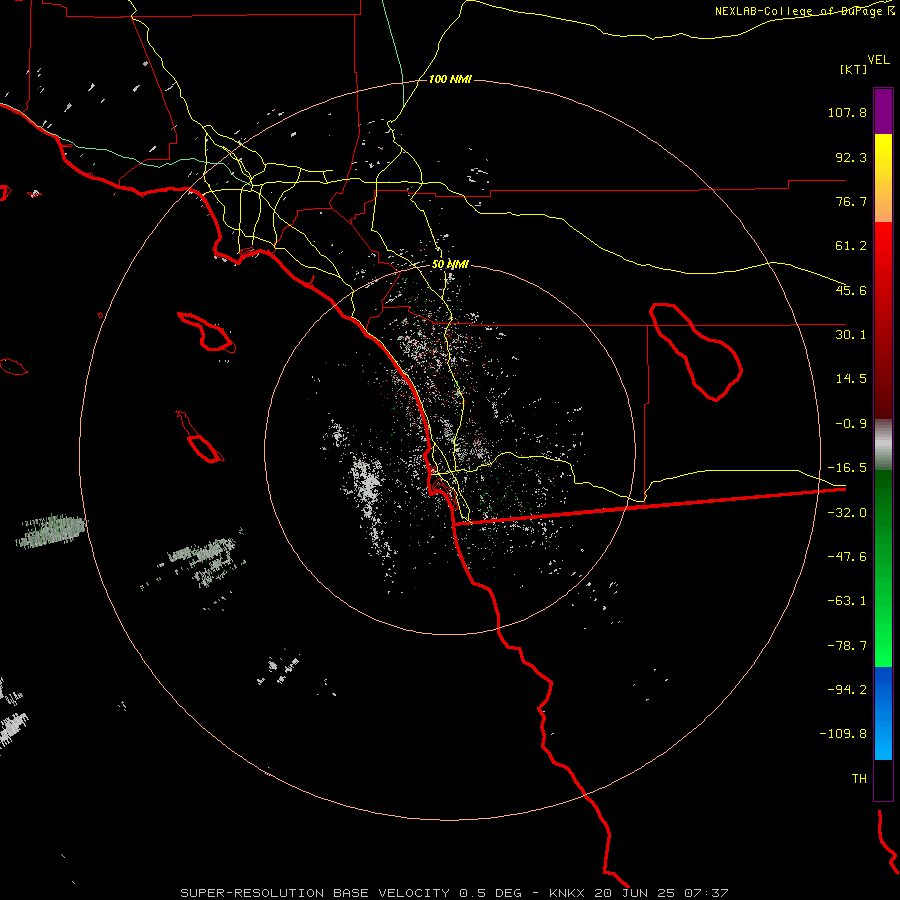Click the 100 NMI range ring label
Viewport: 900px width, 900px height.
(x=450, y=79)
